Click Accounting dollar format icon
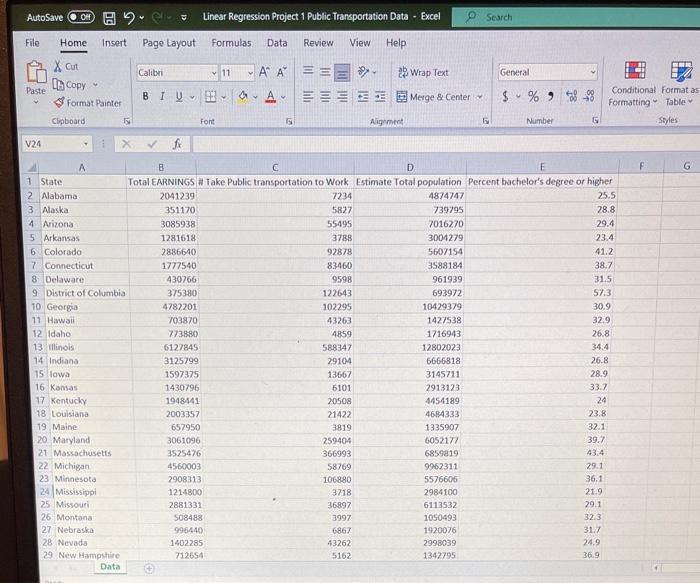Screen dimensions: 700x583 coord(505,96)
